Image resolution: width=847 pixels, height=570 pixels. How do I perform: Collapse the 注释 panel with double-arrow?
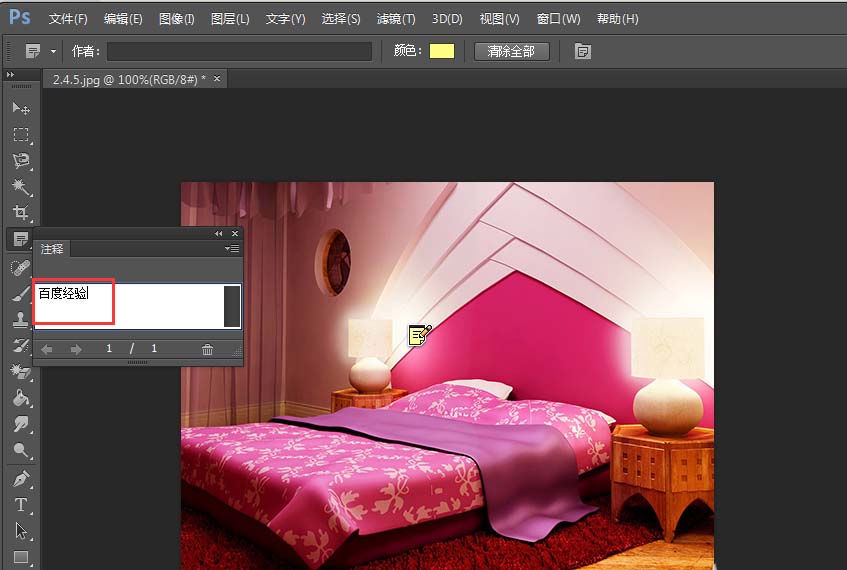coord(219,233)
